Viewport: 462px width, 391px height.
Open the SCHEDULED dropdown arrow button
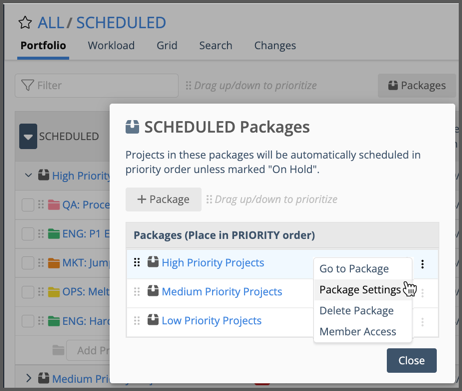click(28, 136)
